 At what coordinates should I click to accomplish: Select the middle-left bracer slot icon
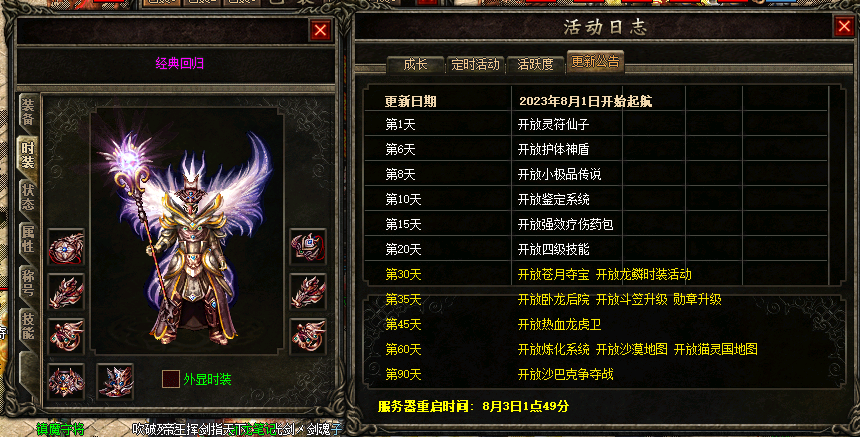66,292
